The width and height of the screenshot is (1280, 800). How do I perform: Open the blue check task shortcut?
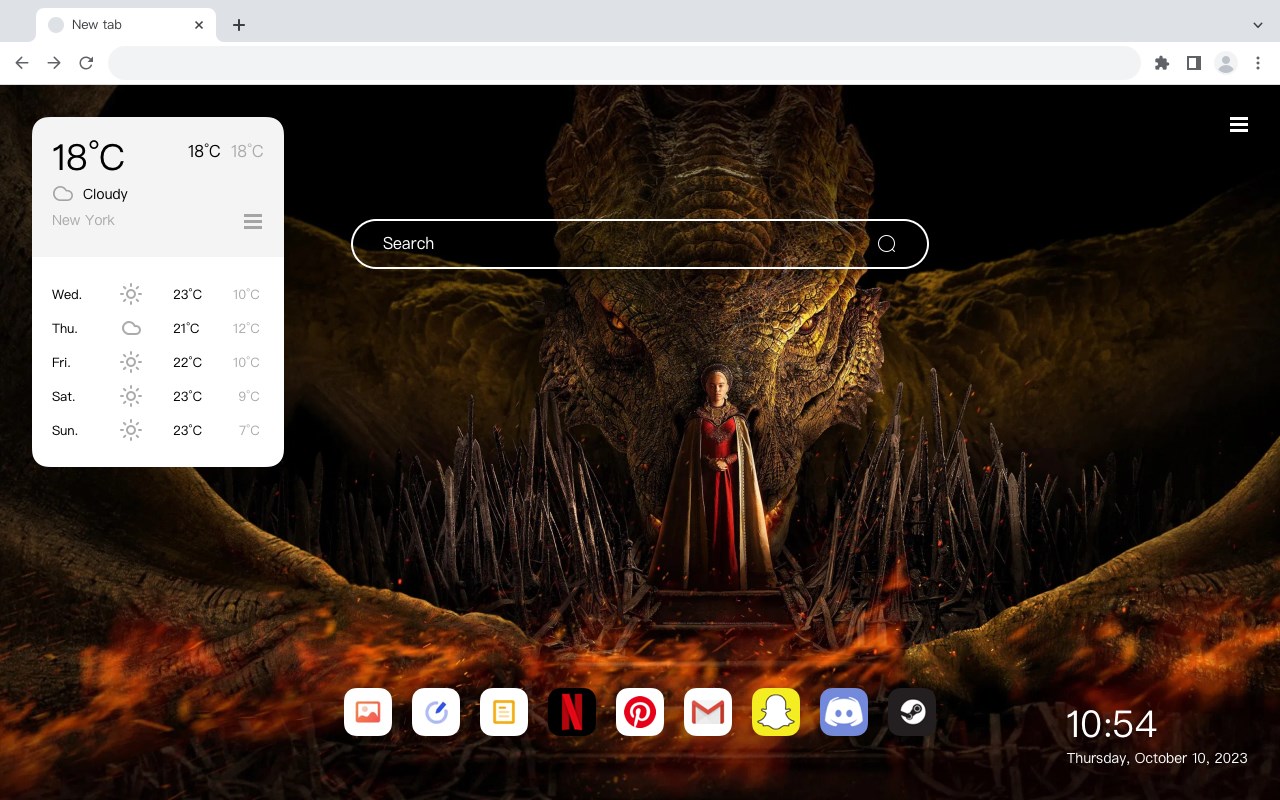pyautogui.click(x=436, y=712)
